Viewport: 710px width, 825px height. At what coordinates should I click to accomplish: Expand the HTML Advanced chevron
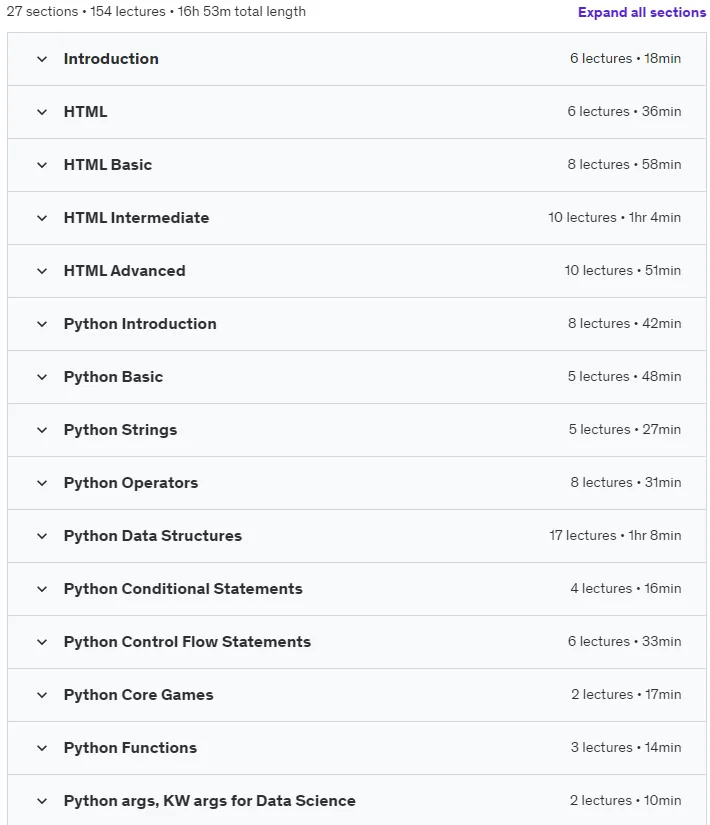tap(42, 271)
